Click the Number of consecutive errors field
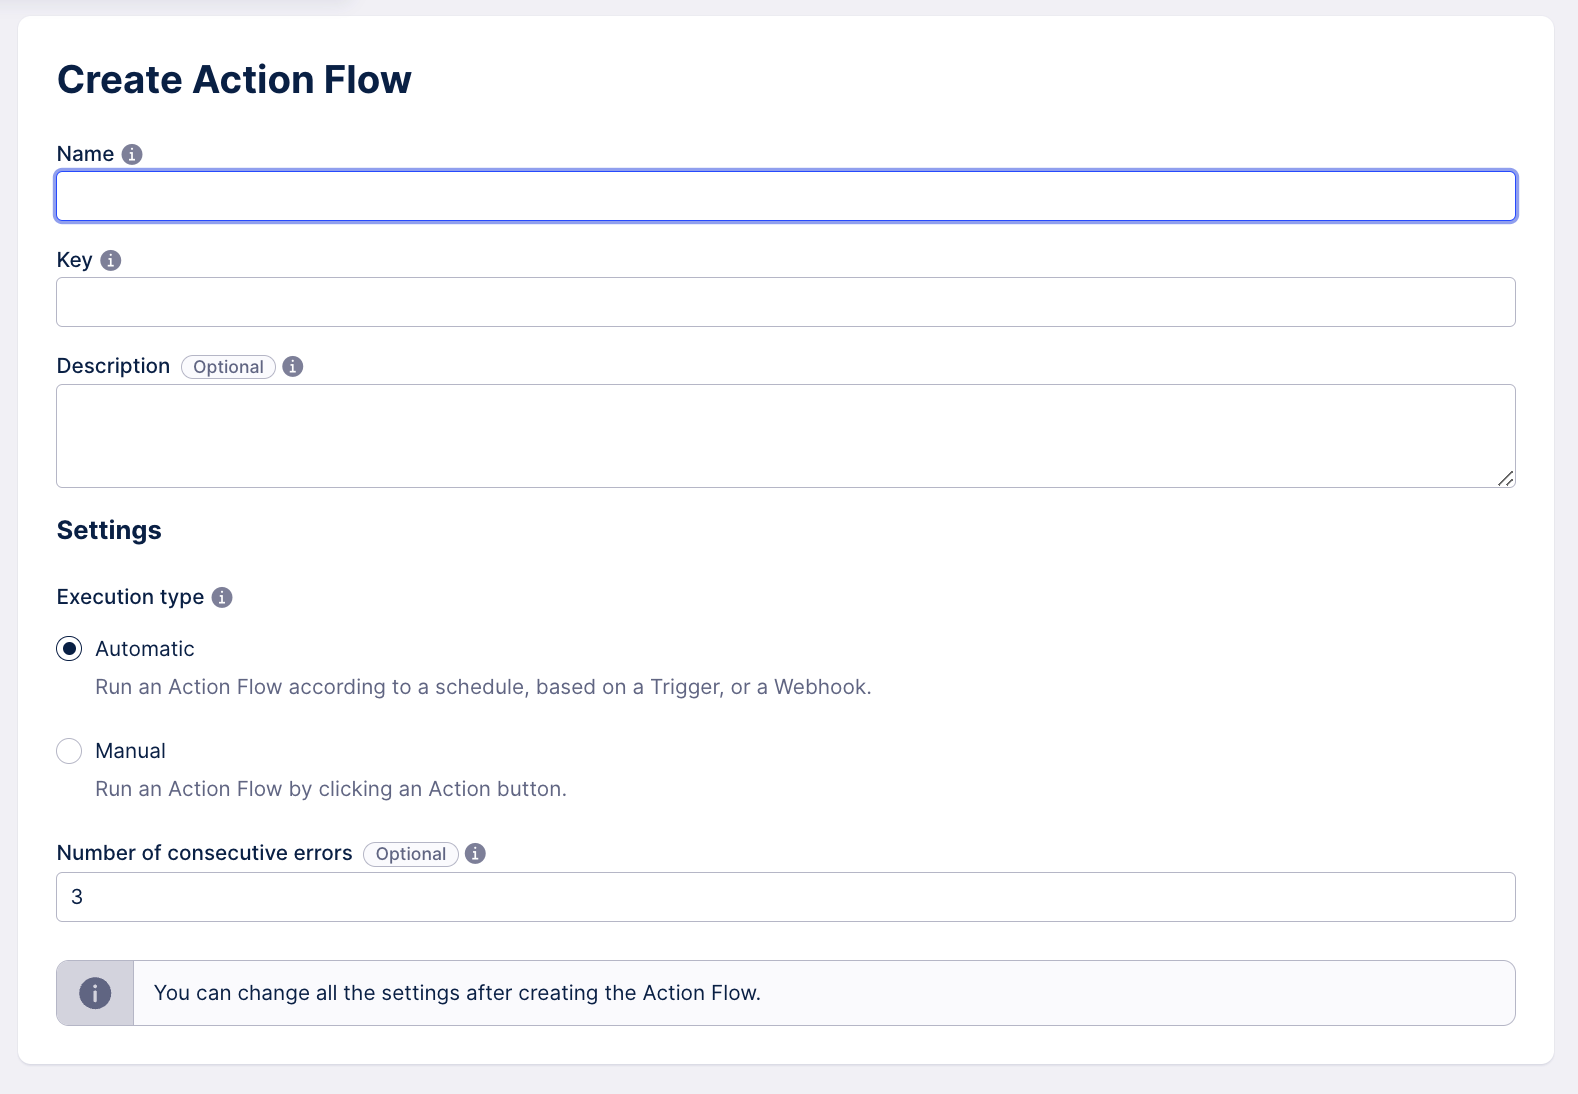Viewport: 1578px width, 1094px height. pyautogui.click(x=786, y=897)
